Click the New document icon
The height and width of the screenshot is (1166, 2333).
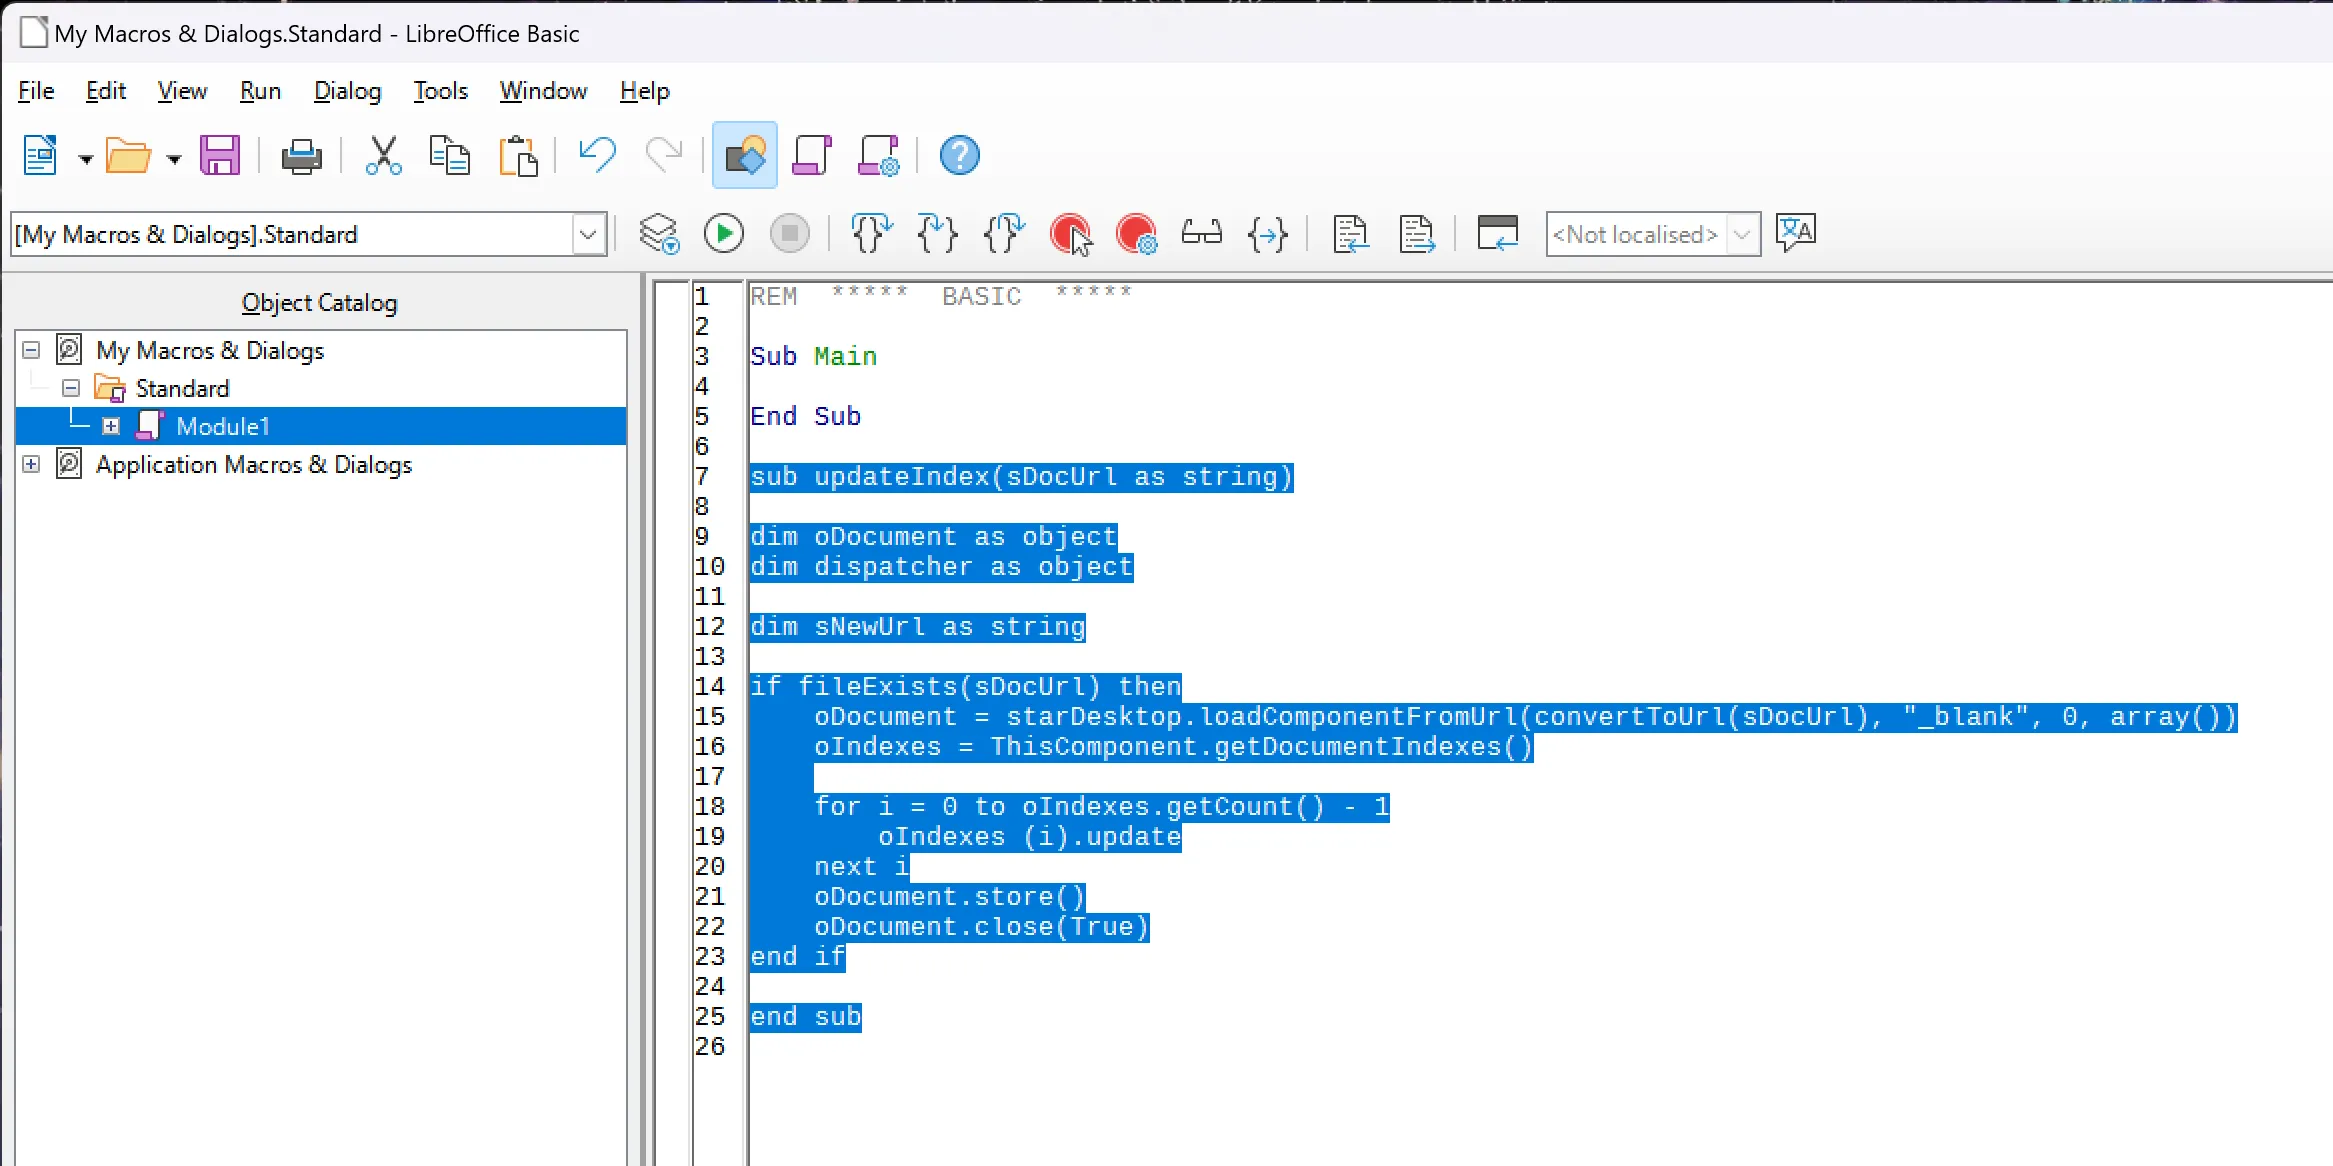point(40,156)
